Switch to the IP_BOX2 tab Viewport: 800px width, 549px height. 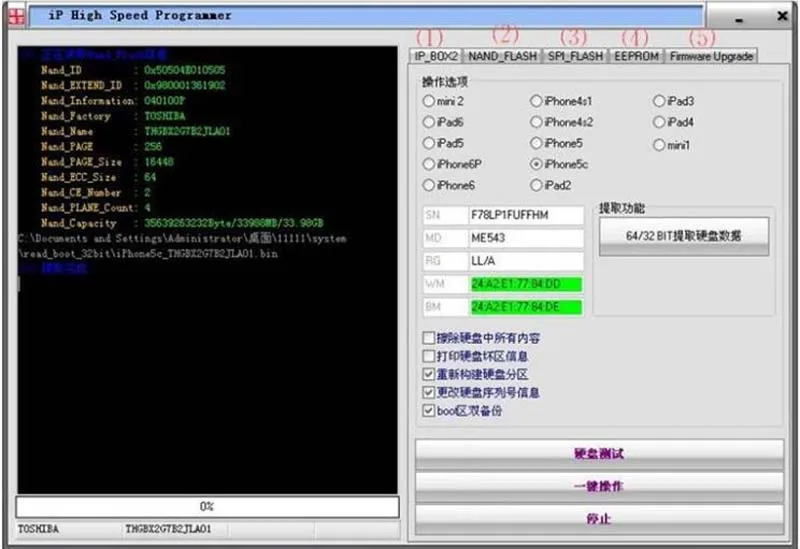436,56
